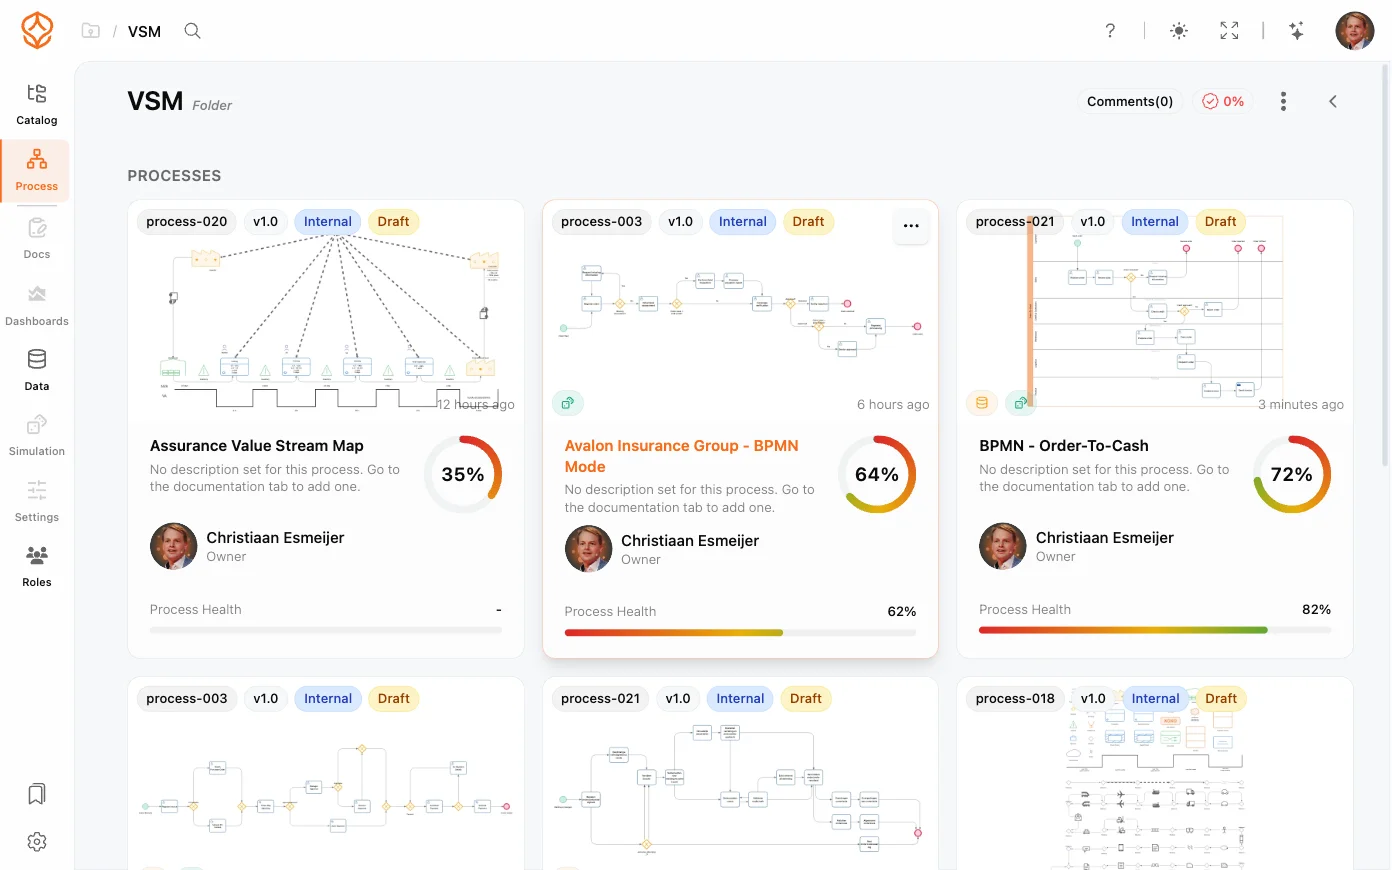Click the 72% progress ring

coord(1292,474)
